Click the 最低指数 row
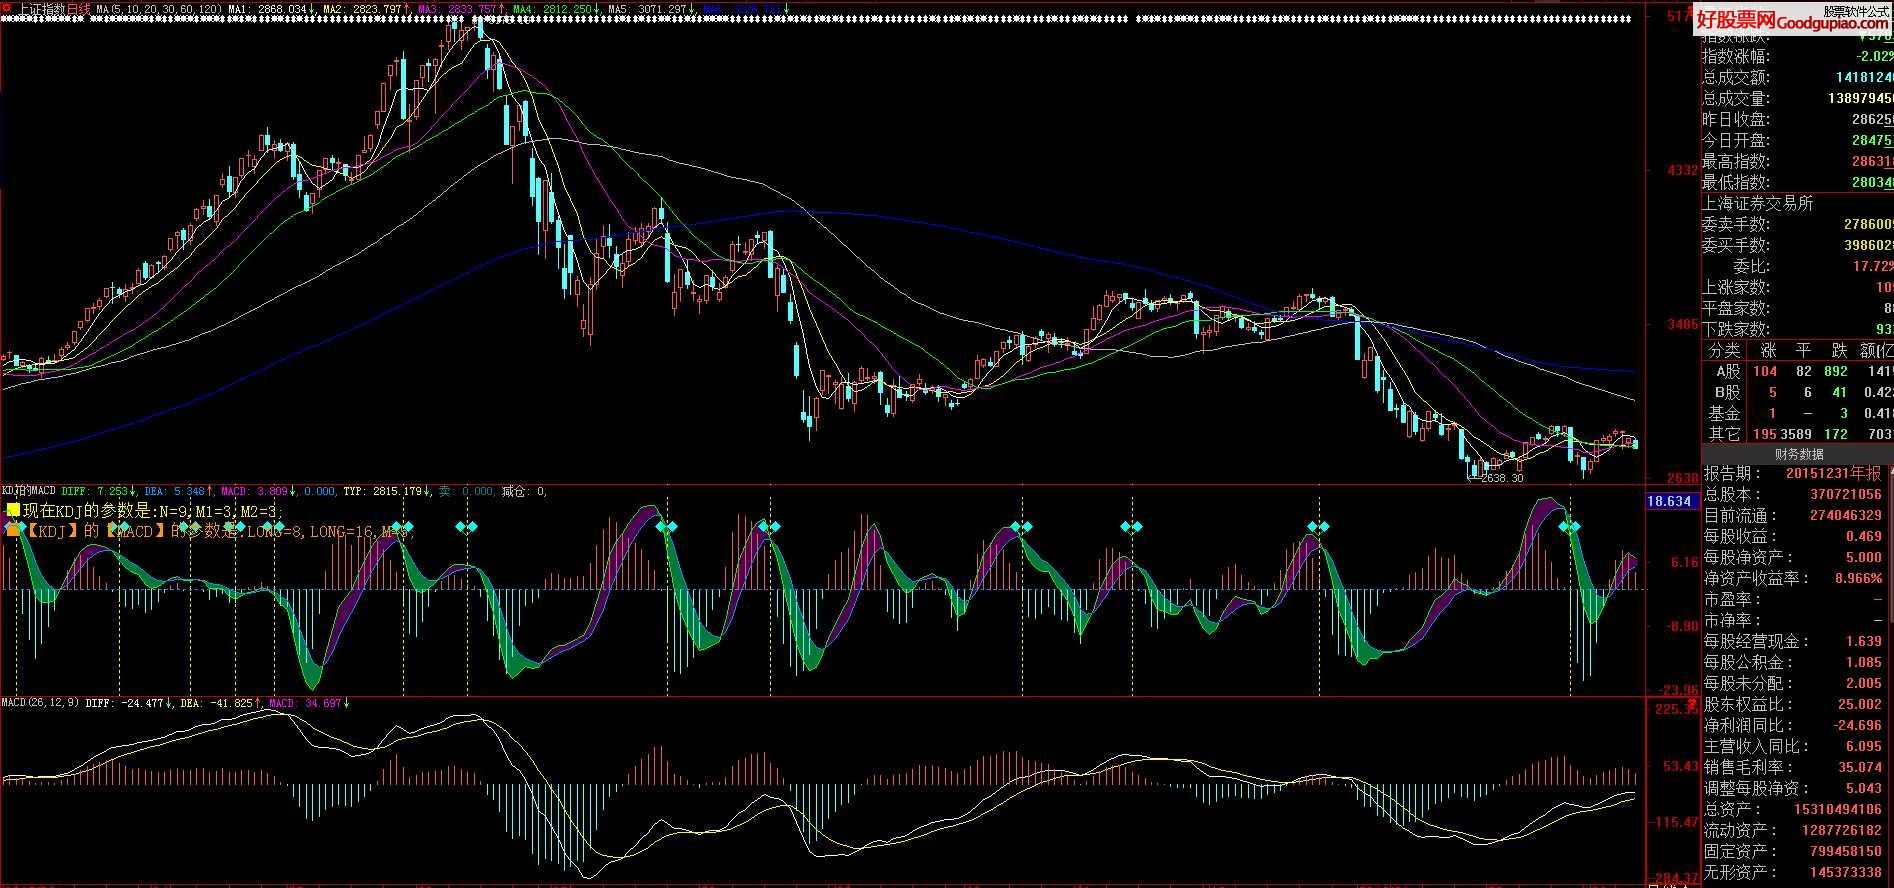Viewport: 1894px width, 888px height. click(x=1798, y=183)
